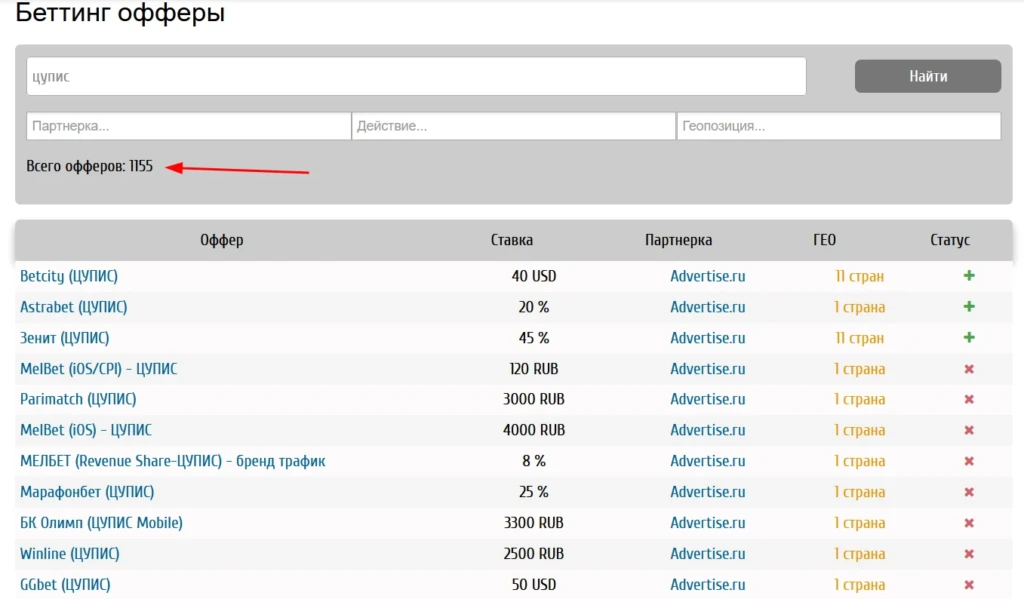The image size is (1024, 599).
Task: Click 1 страна GEO link in GGbet row
Action: click(859, 585)
